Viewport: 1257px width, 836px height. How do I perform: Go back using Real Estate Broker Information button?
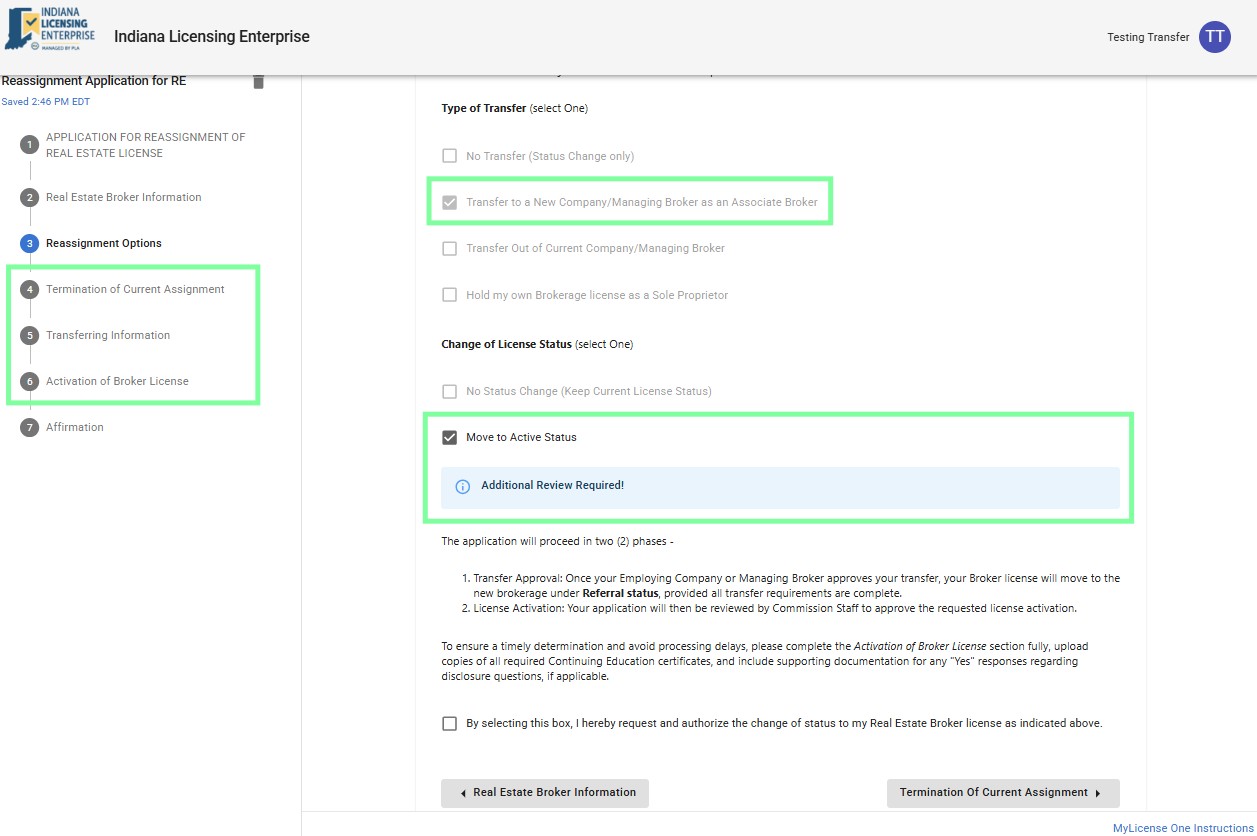coord(544,792)
